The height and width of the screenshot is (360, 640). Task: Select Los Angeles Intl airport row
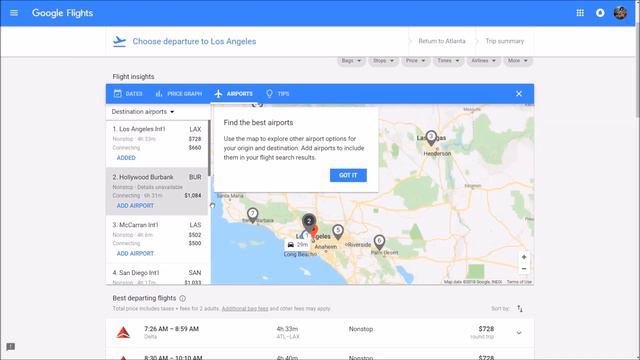[x=157, y=143]
